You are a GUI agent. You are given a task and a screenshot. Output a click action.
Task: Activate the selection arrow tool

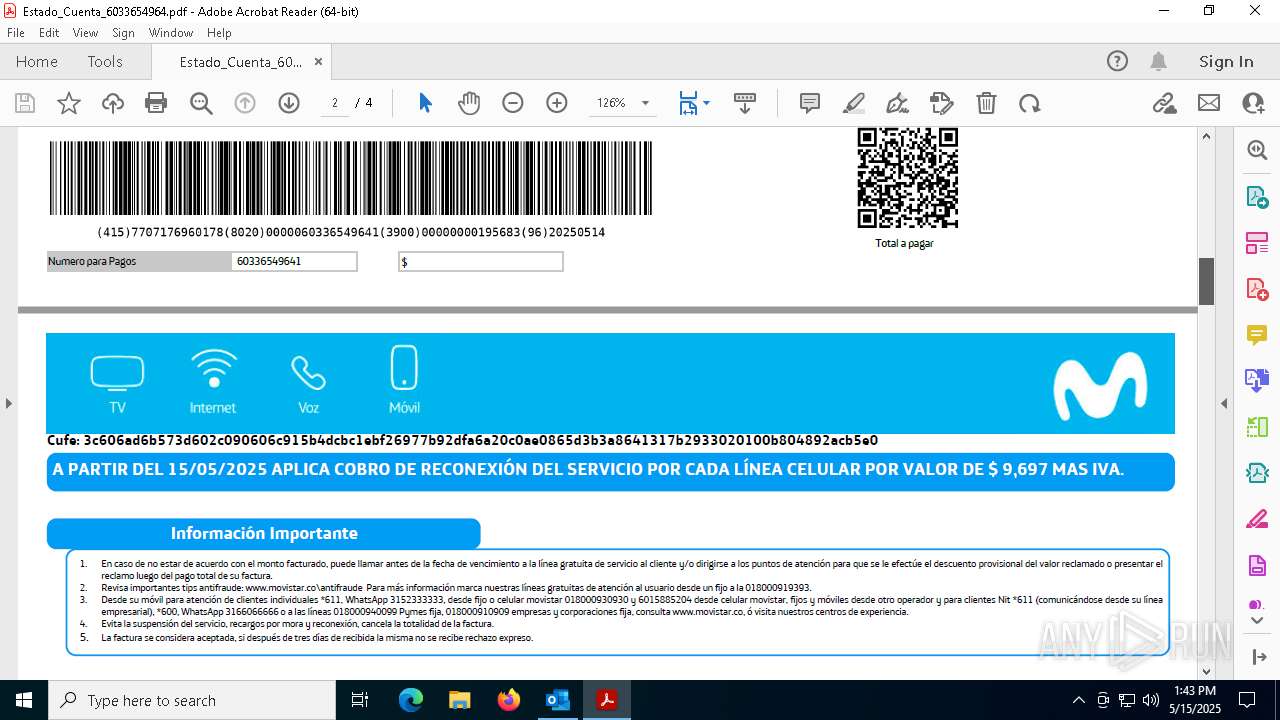(425, 103)
